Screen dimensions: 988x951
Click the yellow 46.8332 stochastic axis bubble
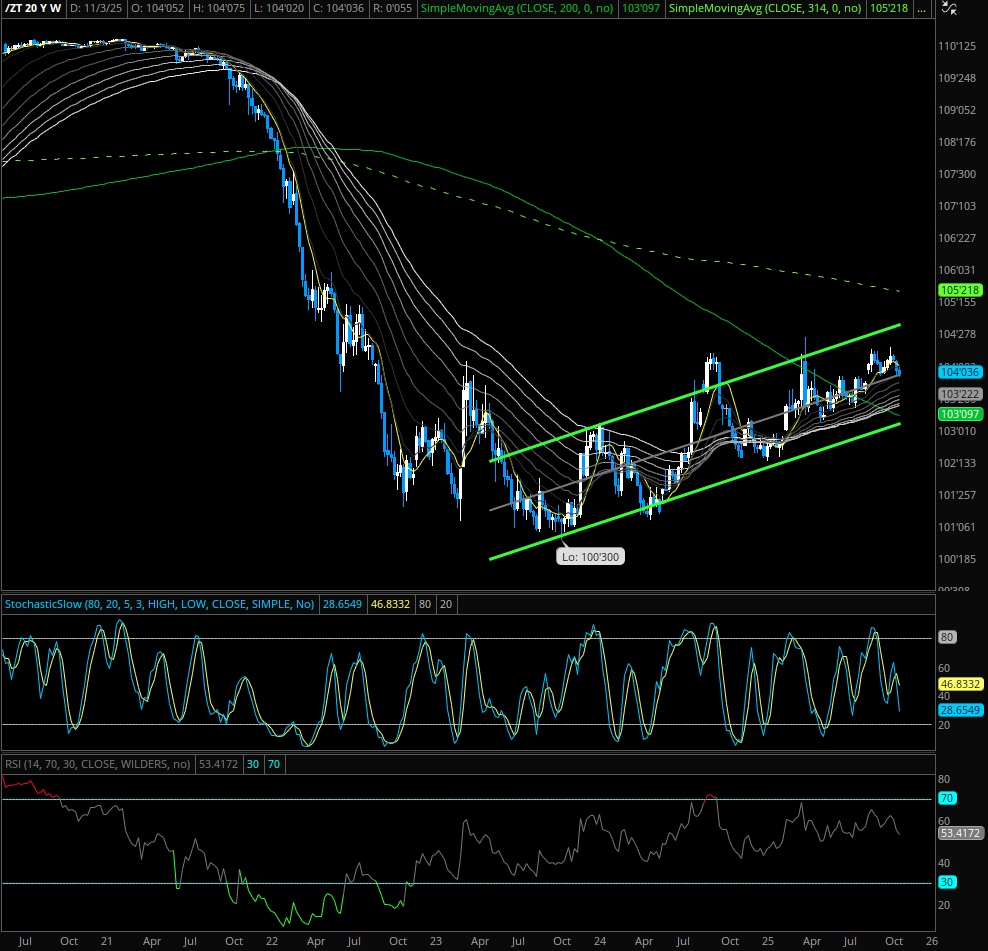[960, 684]
